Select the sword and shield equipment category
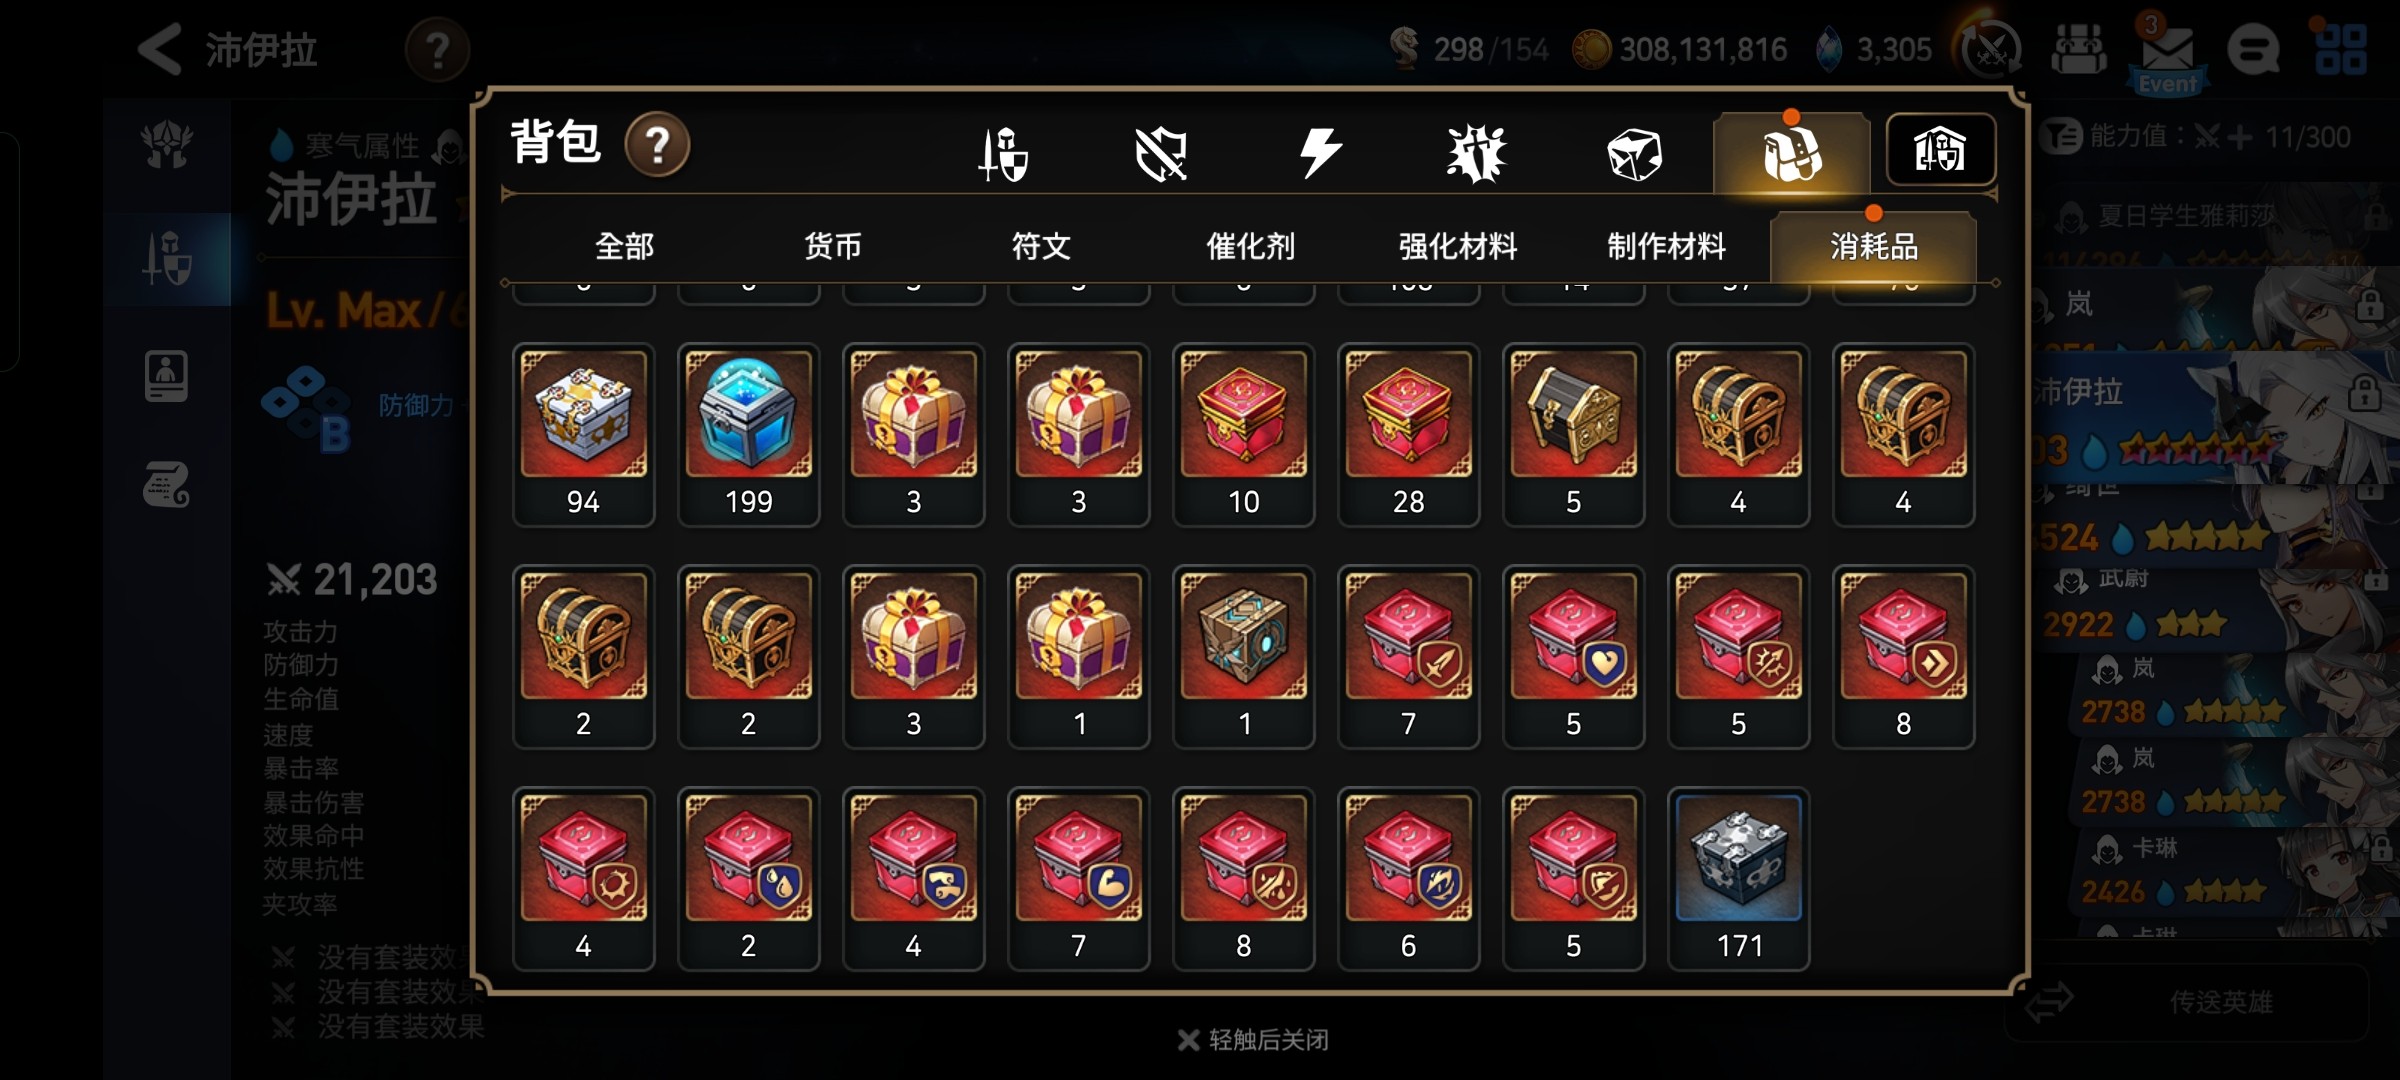The width and height of the screenshot is (2400, 1080). (x=1003, y=154)
